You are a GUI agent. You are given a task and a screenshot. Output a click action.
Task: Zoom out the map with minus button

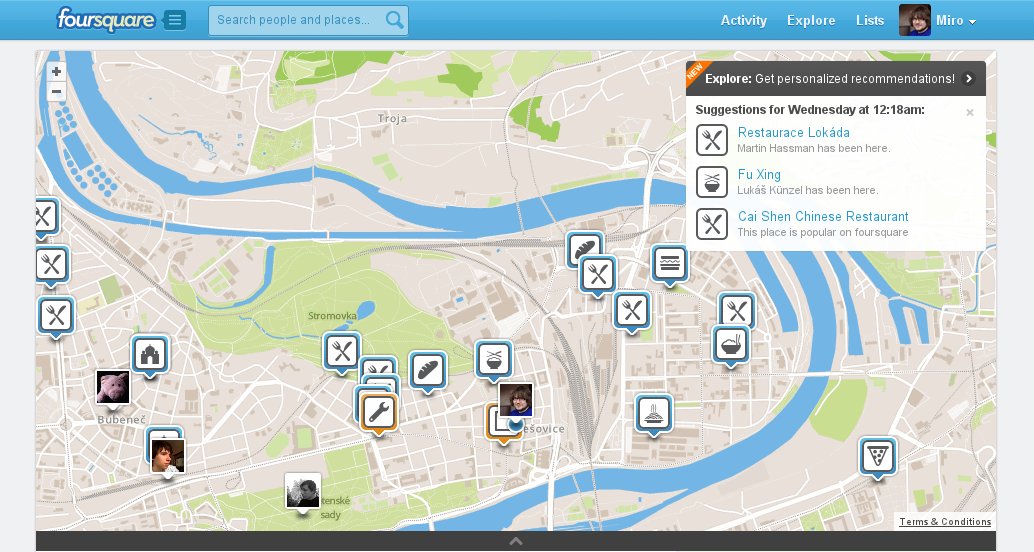tap(57, 91)
